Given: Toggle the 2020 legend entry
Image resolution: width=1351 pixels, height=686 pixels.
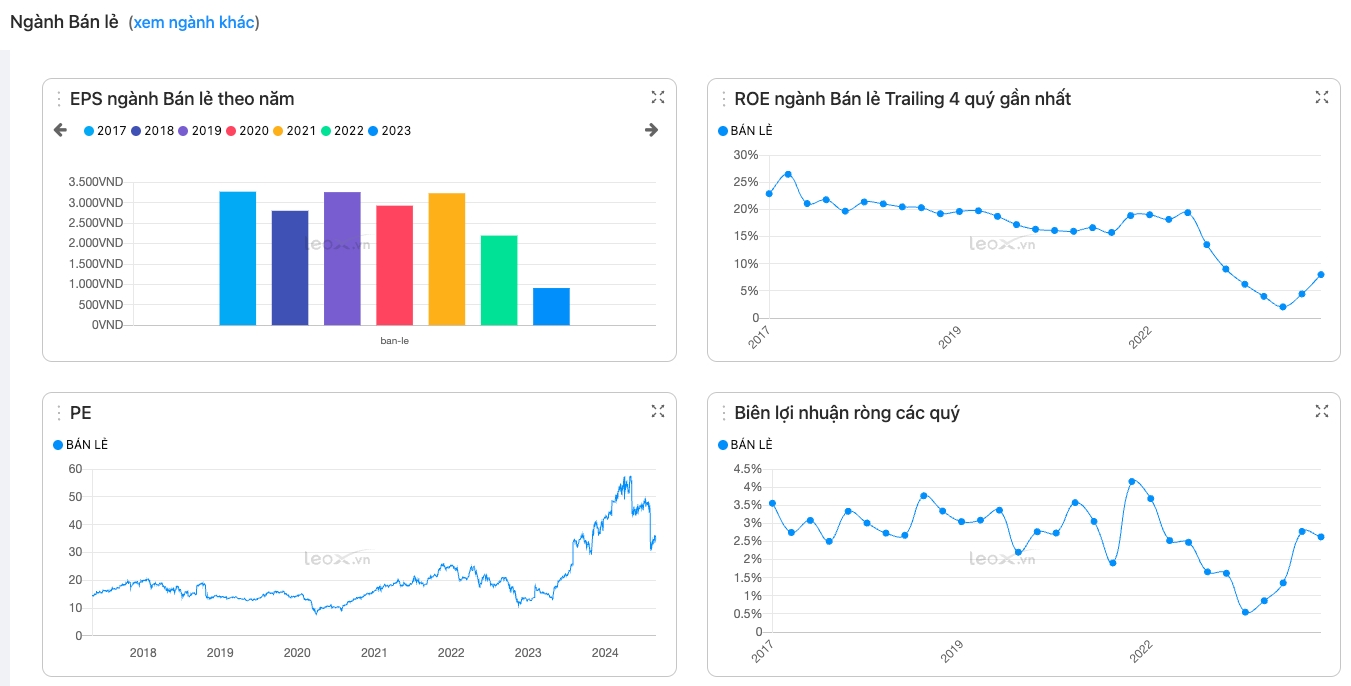Looking at the screenshot, I should [248, 131].
